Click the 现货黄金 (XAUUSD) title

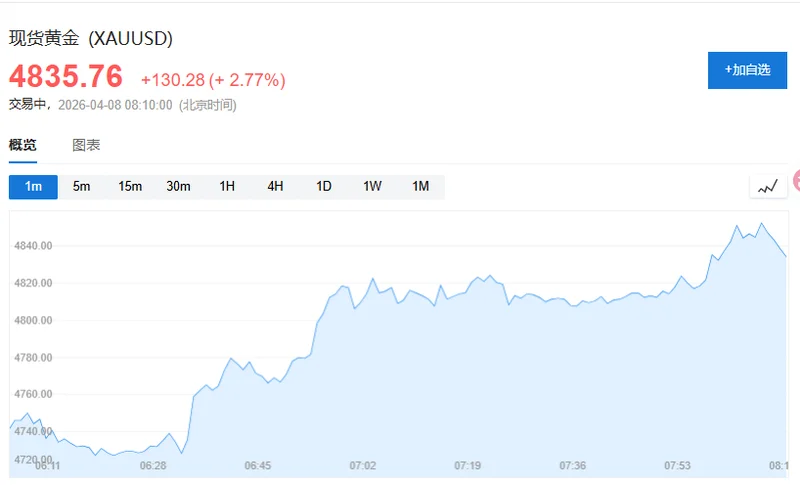point(91,39)
